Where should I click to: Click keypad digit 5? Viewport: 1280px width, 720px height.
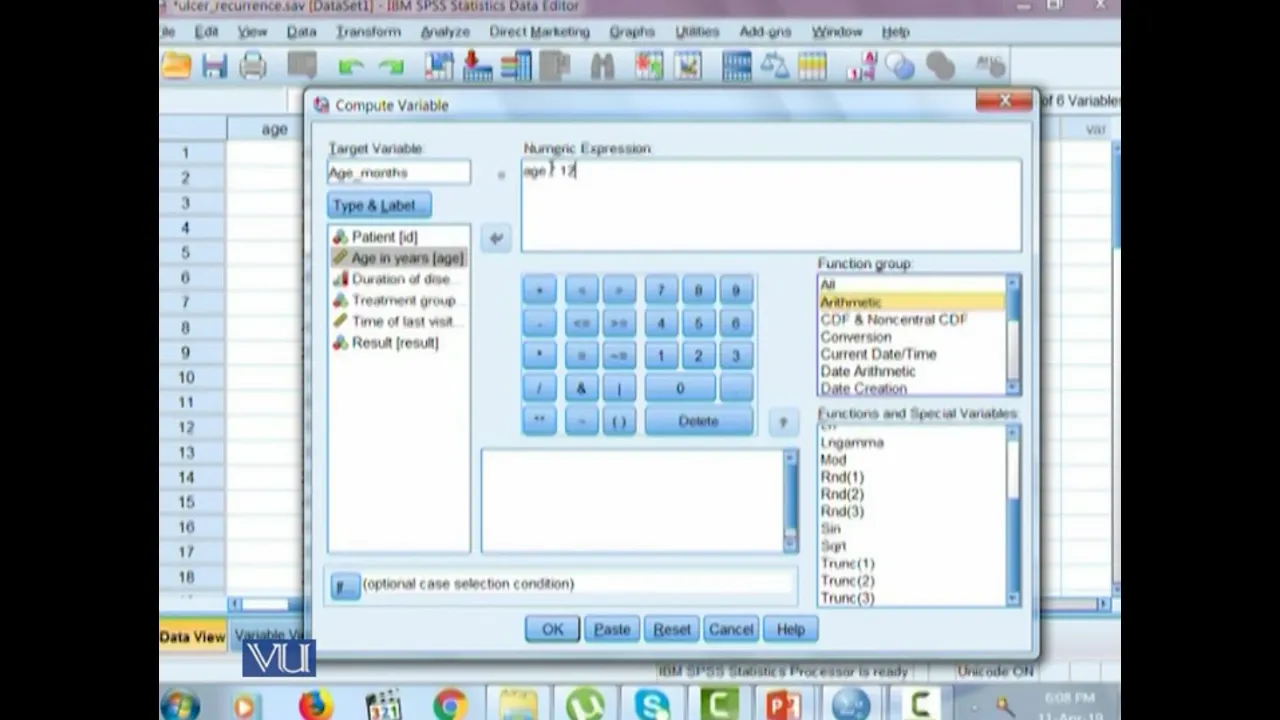coord(698,323)
